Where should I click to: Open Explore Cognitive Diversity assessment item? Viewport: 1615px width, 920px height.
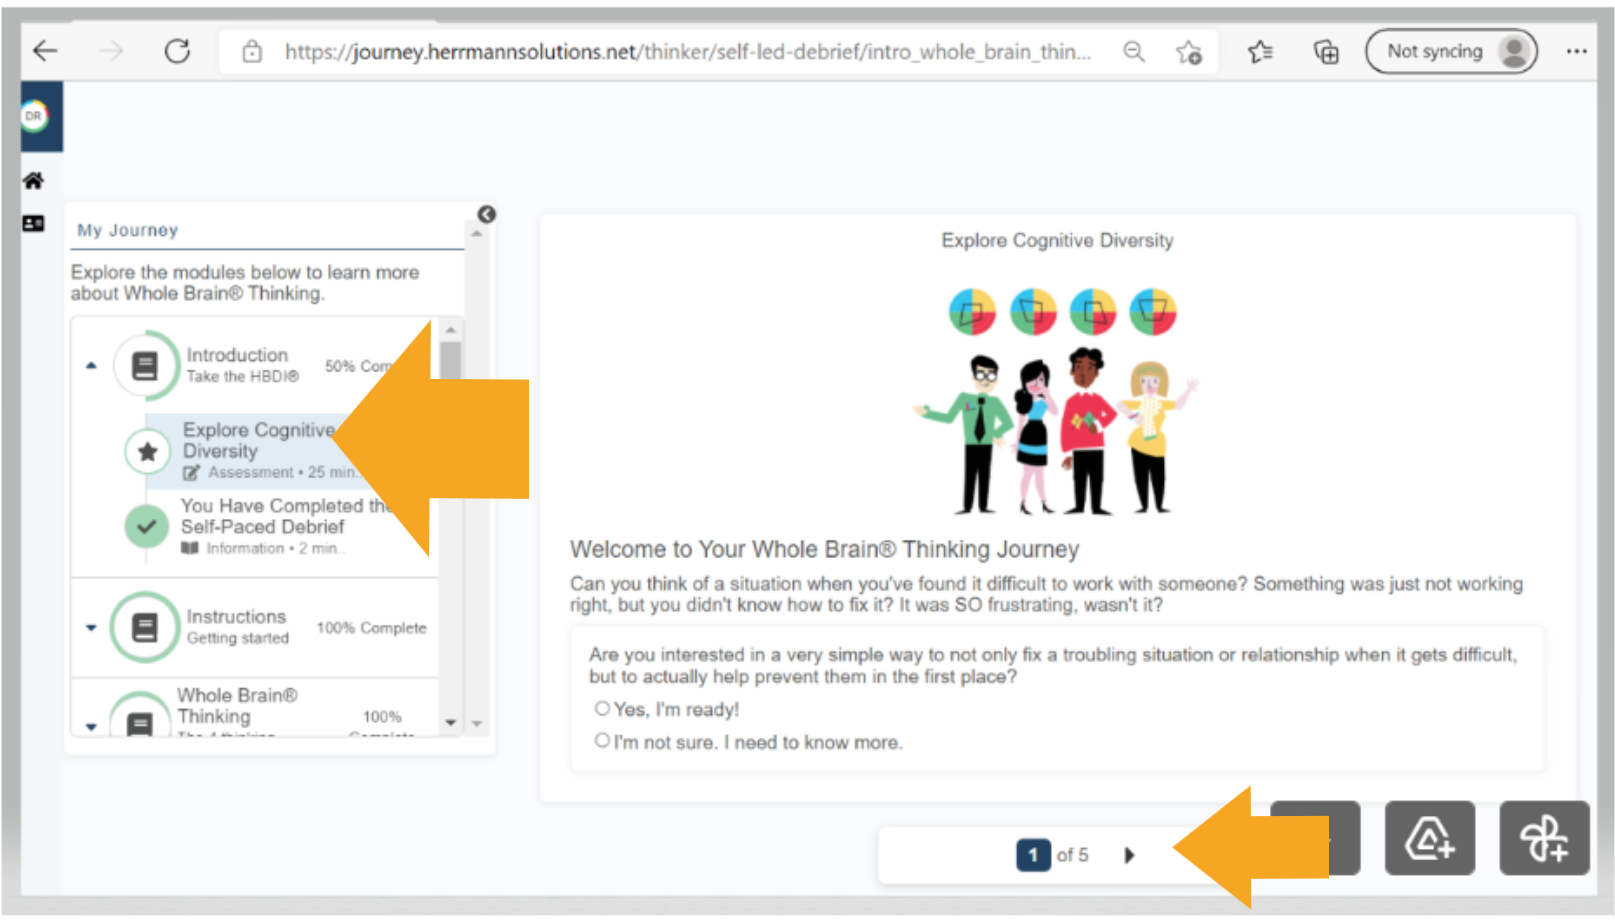(x=257, y=441)
